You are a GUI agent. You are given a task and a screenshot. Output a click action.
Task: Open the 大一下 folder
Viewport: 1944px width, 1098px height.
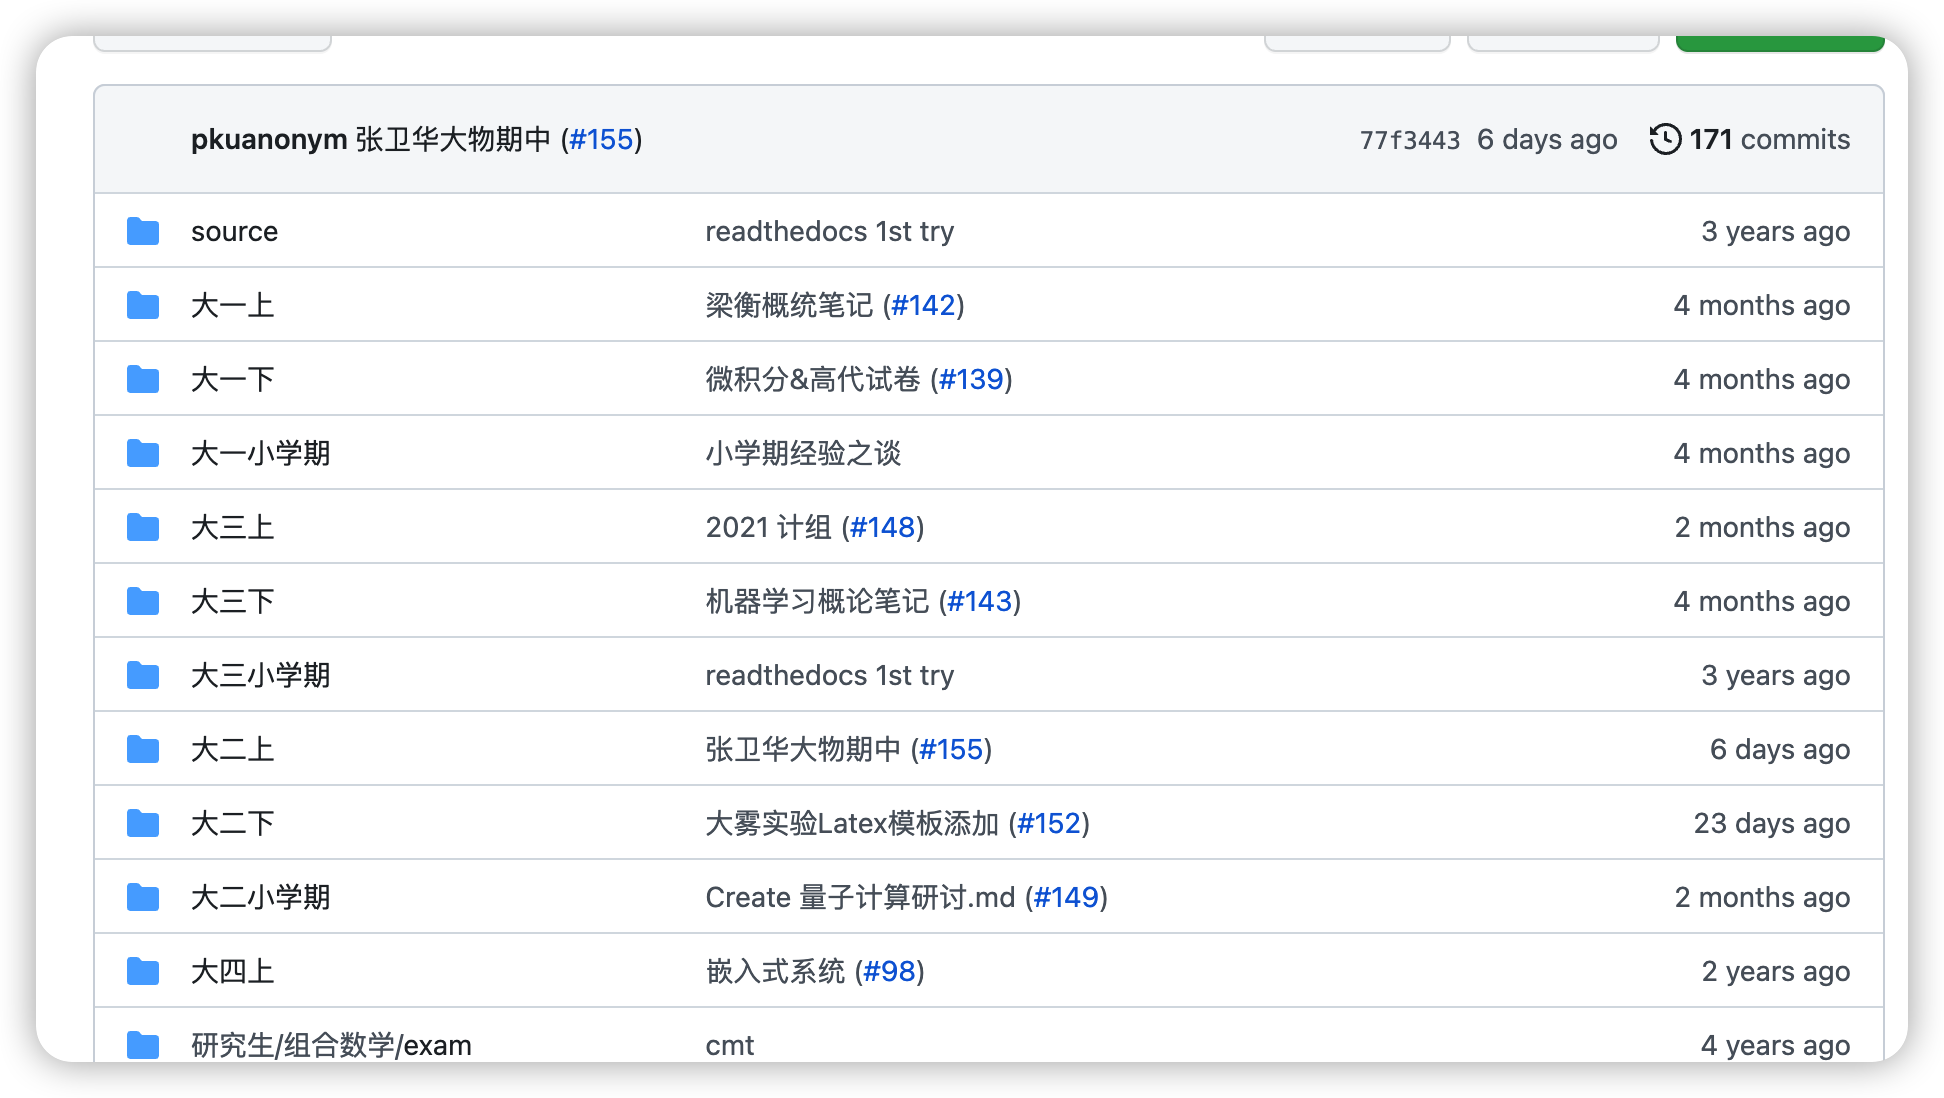(x=232, y=379)
